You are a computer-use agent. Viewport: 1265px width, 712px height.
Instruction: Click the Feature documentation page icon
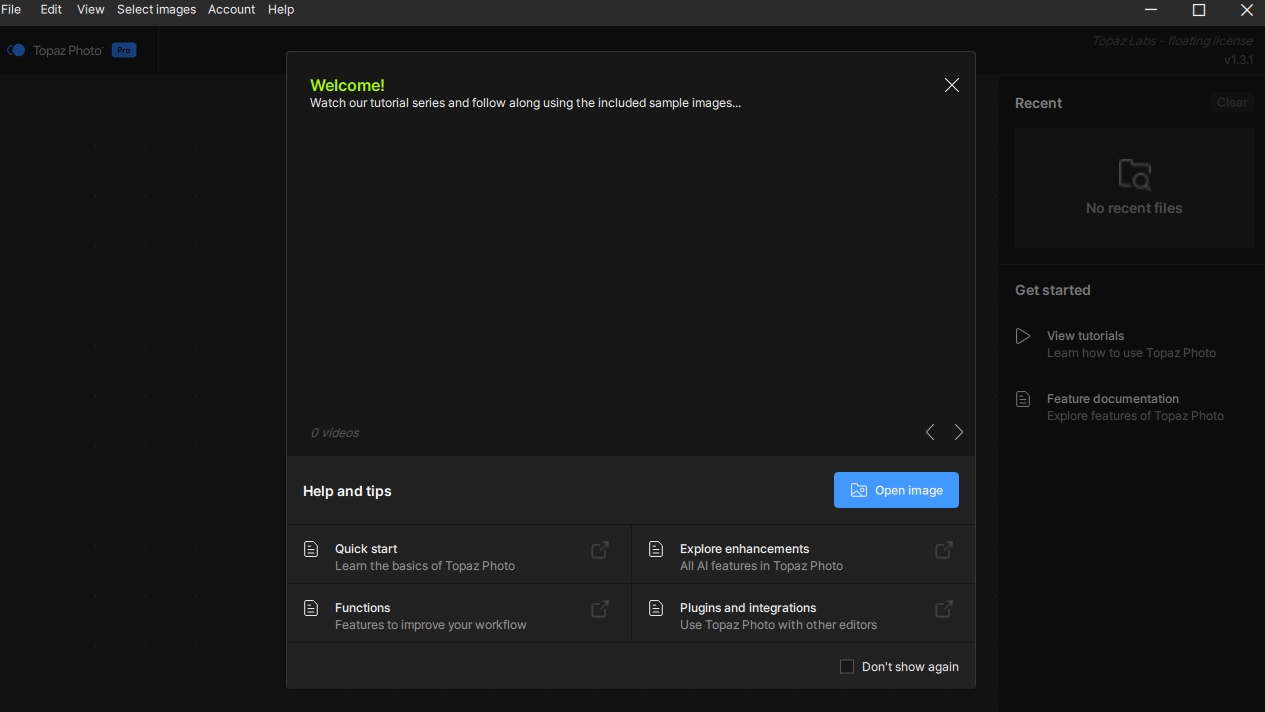(x=1023, y=399)
